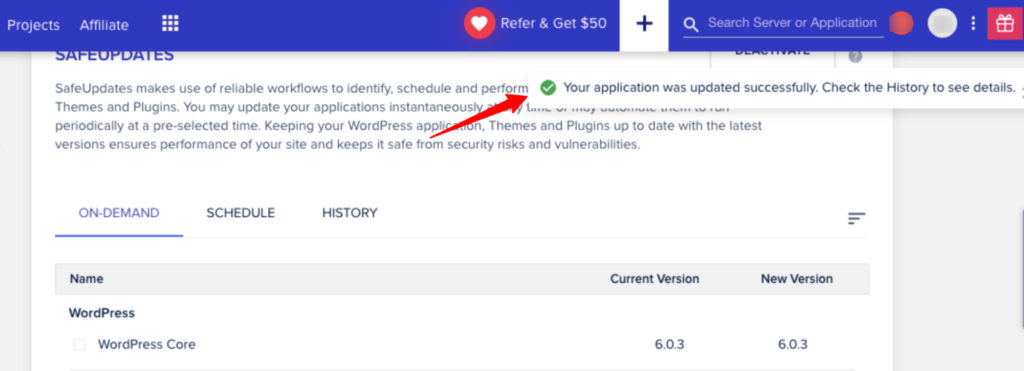Click the green success checkmark icon
1024x371 pixels.
[x=548, y=87]
